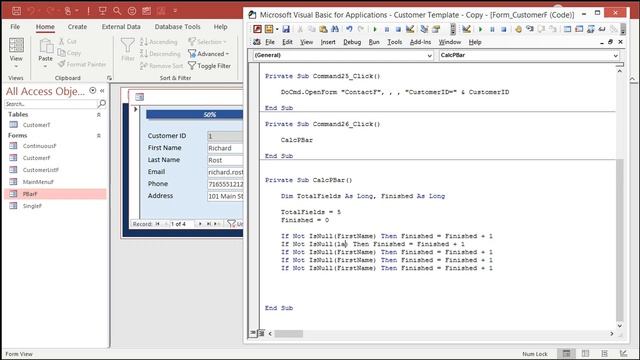Image resolution: width=640 pixels, height=360 pixels.
Task: Open Find using the binoculars icon
Action: [335, 29]
